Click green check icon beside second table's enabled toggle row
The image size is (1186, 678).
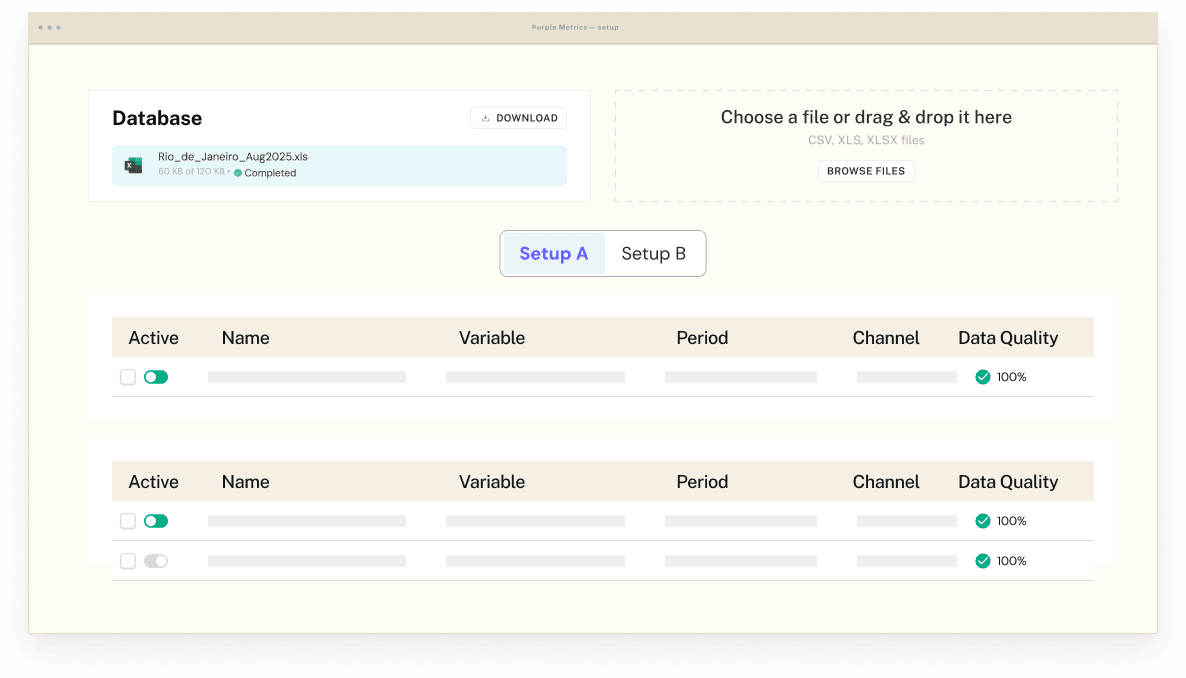pyautogui.click(x=983, y=521)
